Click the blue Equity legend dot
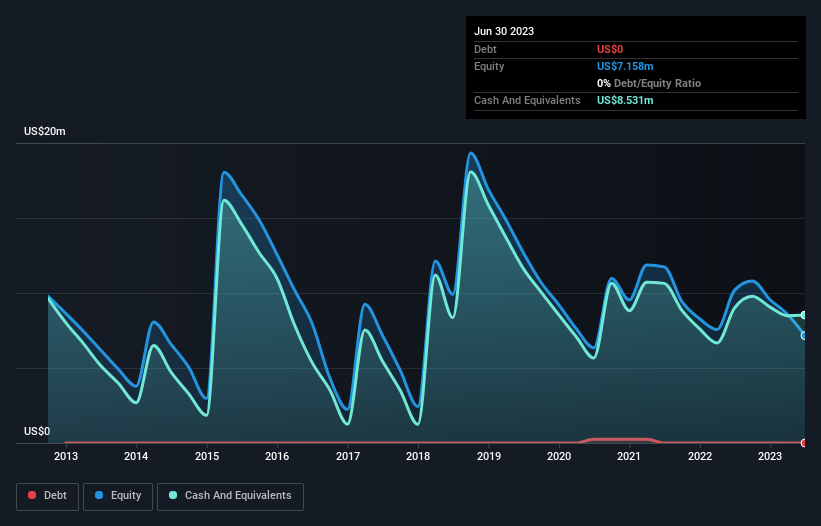 [x=99, y=495]
